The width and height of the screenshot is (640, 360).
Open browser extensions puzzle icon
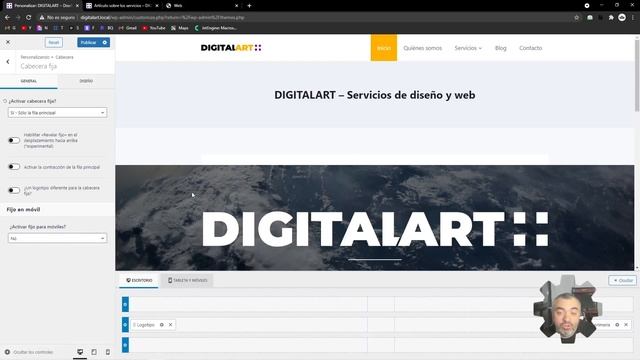tap(611, 18)
